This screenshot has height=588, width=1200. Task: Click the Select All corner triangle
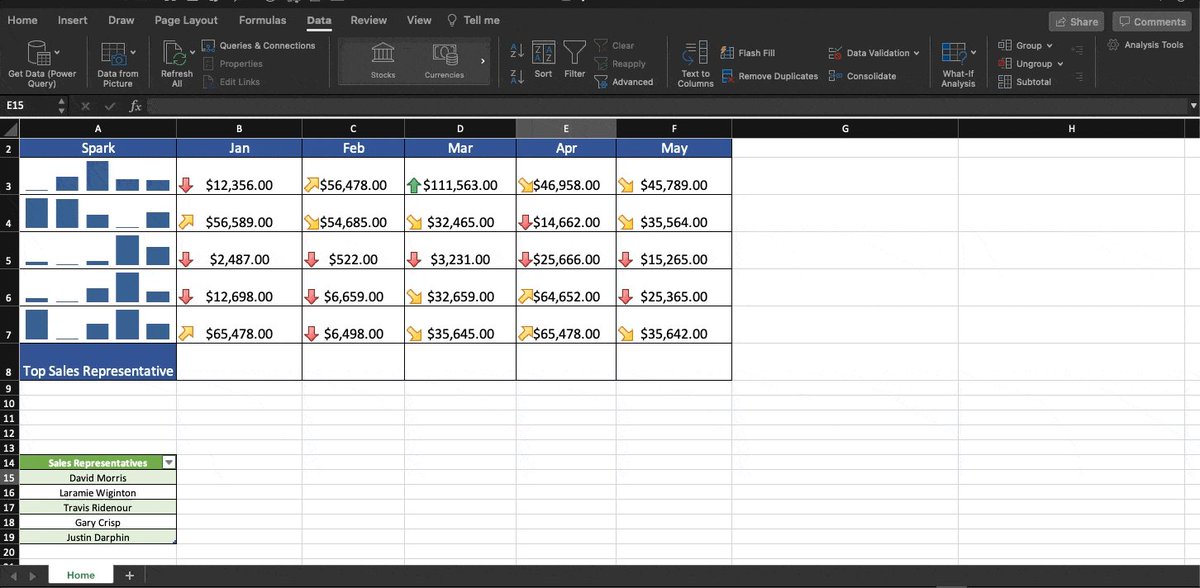(x=9, y=128)
